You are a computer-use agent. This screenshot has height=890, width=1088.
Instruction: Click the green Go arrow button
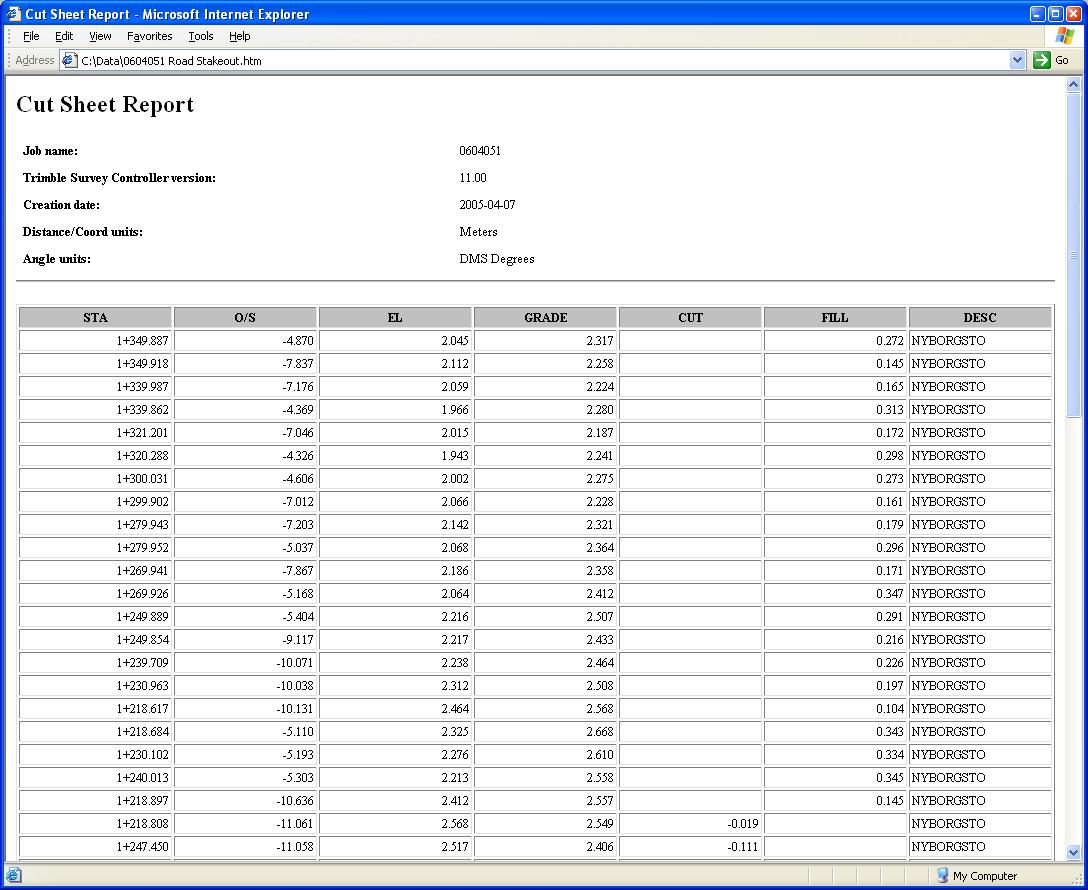click(x=1042, y=60)
